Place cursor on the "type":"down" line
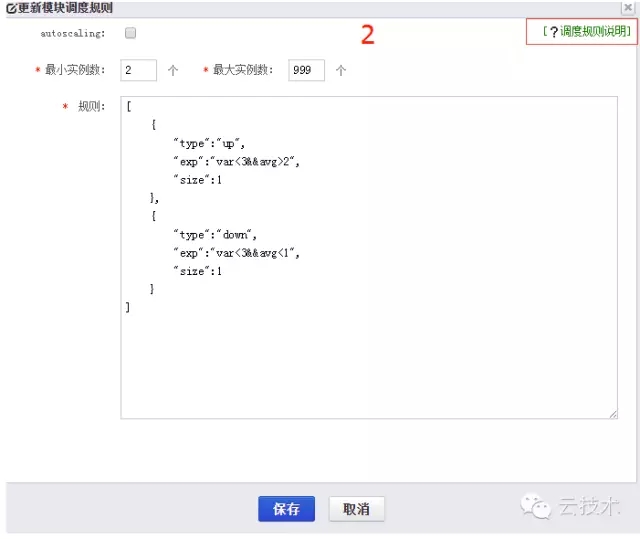This screenshot has height=539, width=640. (x=214, y=235)
